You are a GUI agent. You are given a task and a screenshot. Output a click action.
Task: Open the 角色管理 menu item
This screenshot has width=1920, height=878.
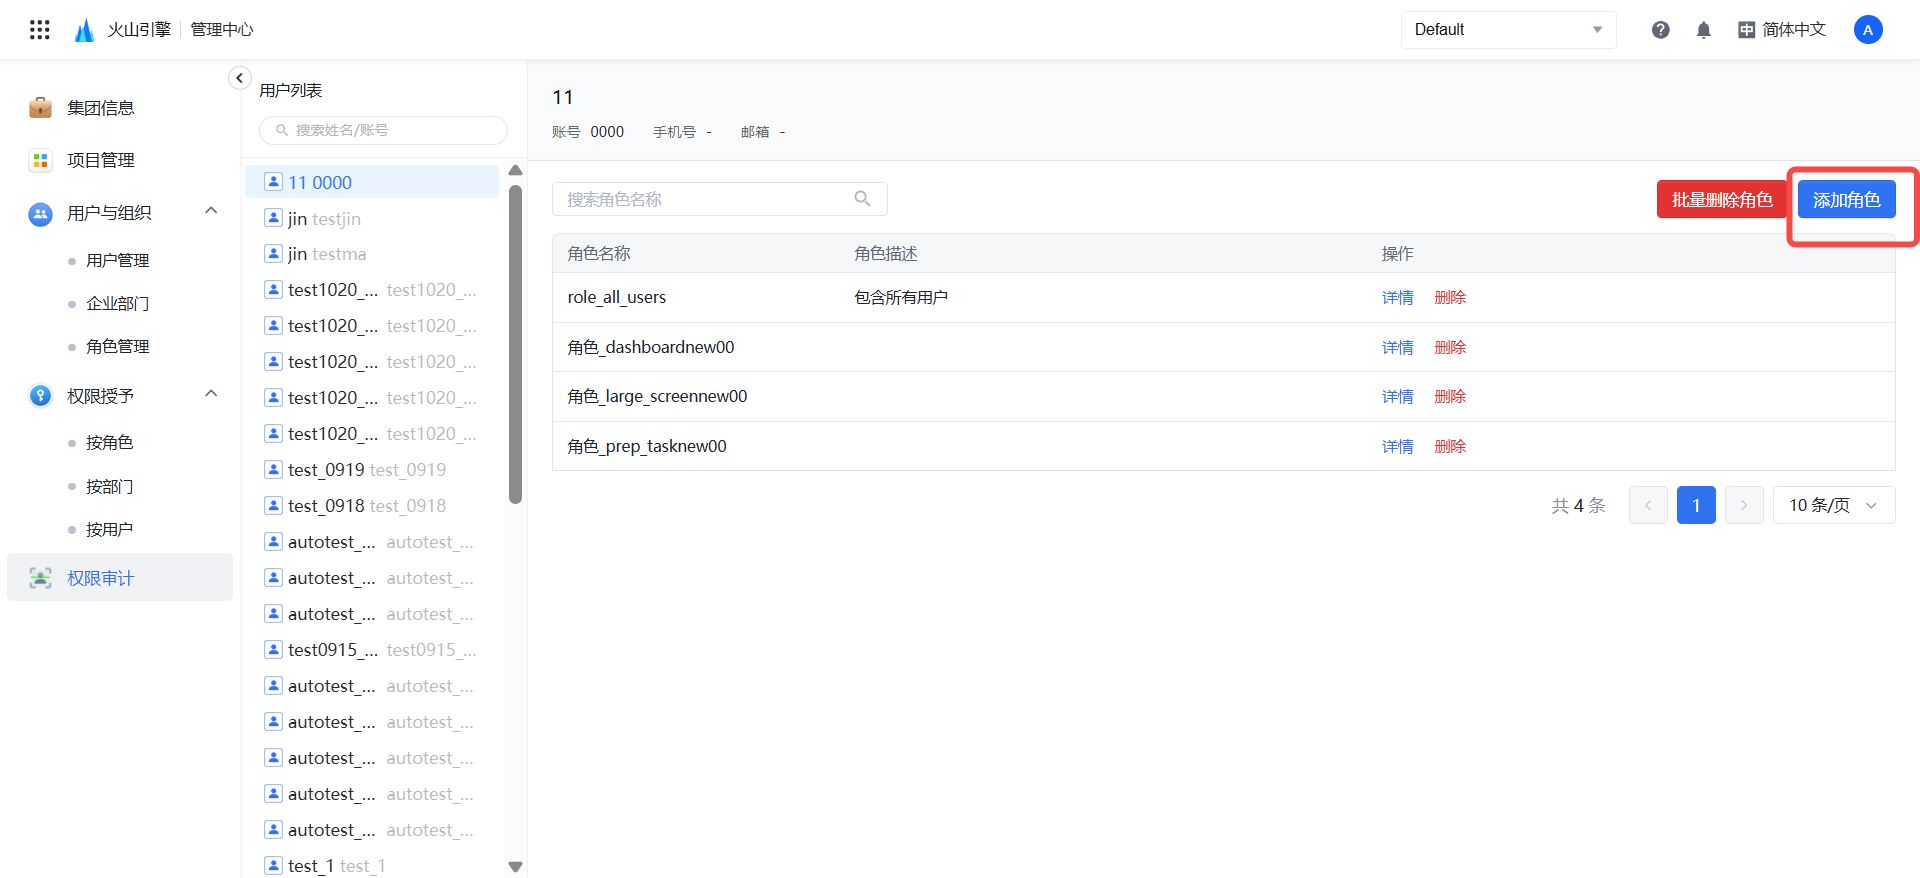tap(117, 346)
